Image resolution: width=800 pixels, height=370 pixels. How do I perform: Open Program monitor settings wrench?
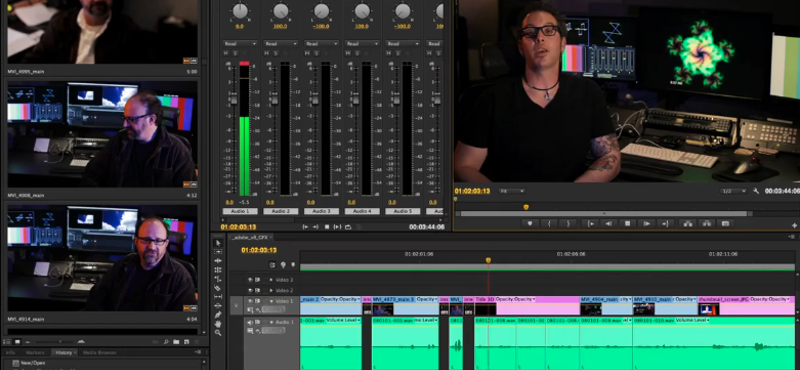coord(756,191)
